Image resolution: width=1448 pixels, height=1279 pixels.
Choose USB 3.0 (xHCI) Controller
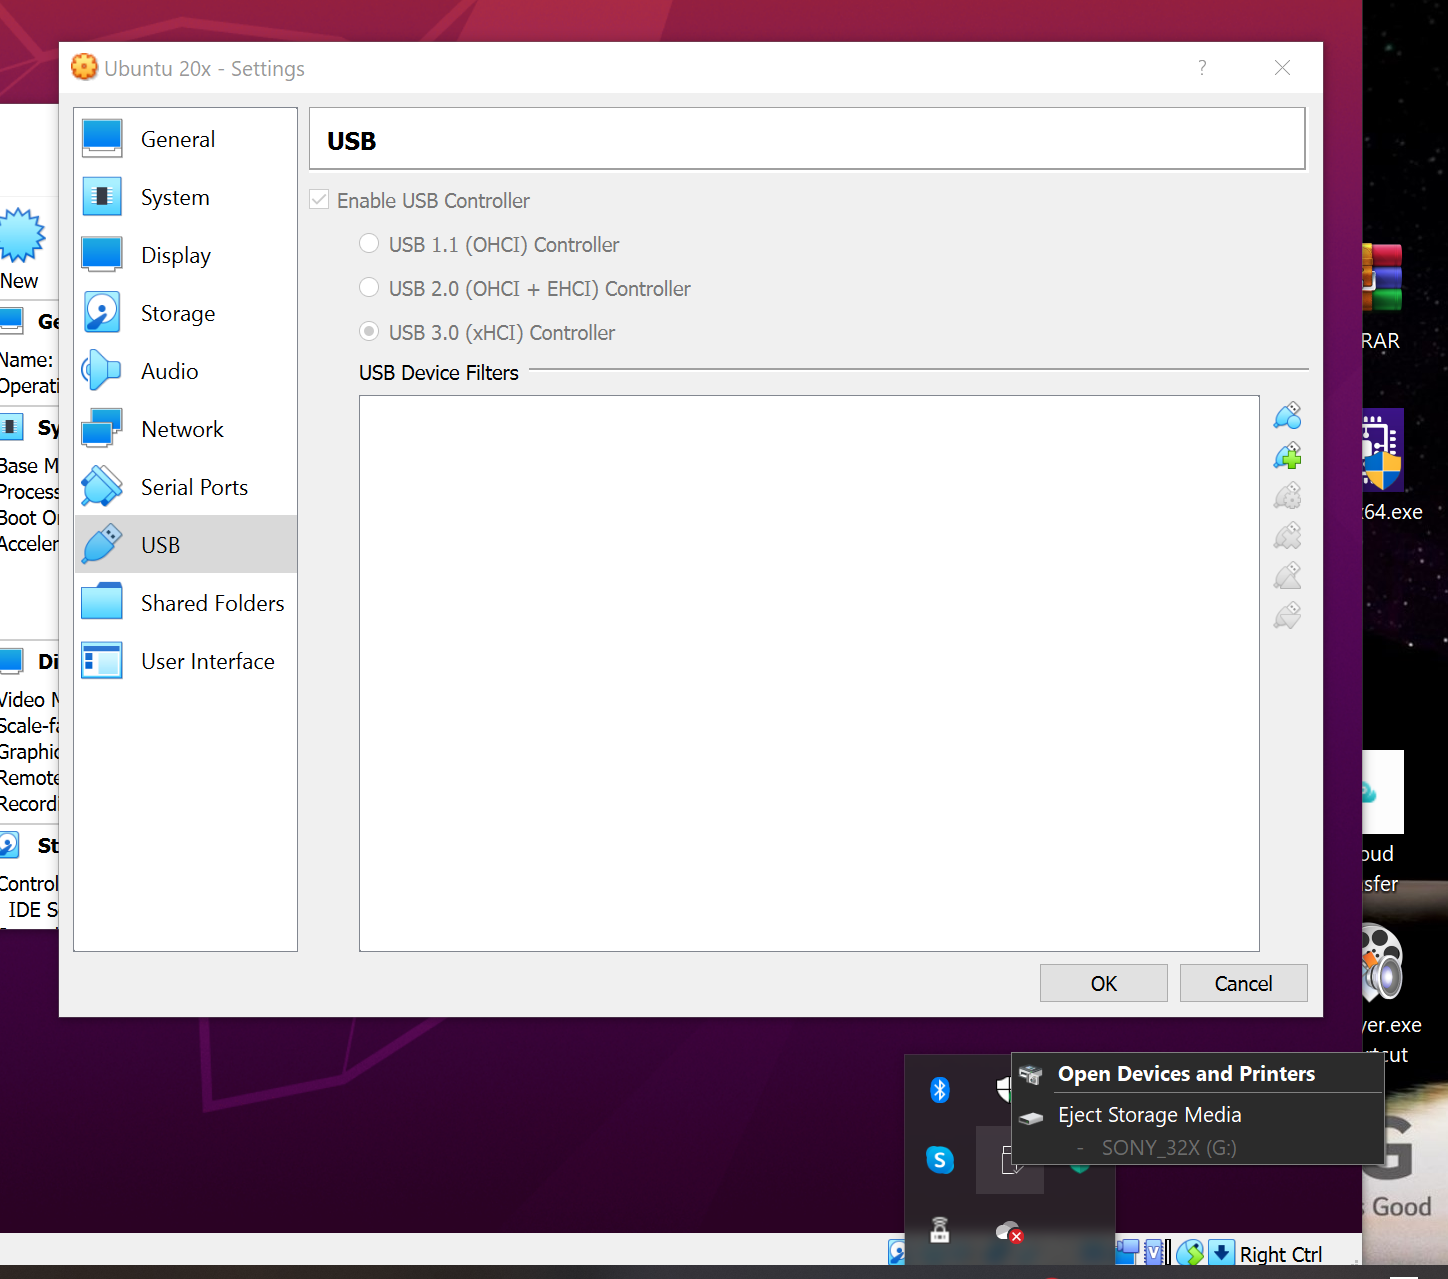(370, 332)
